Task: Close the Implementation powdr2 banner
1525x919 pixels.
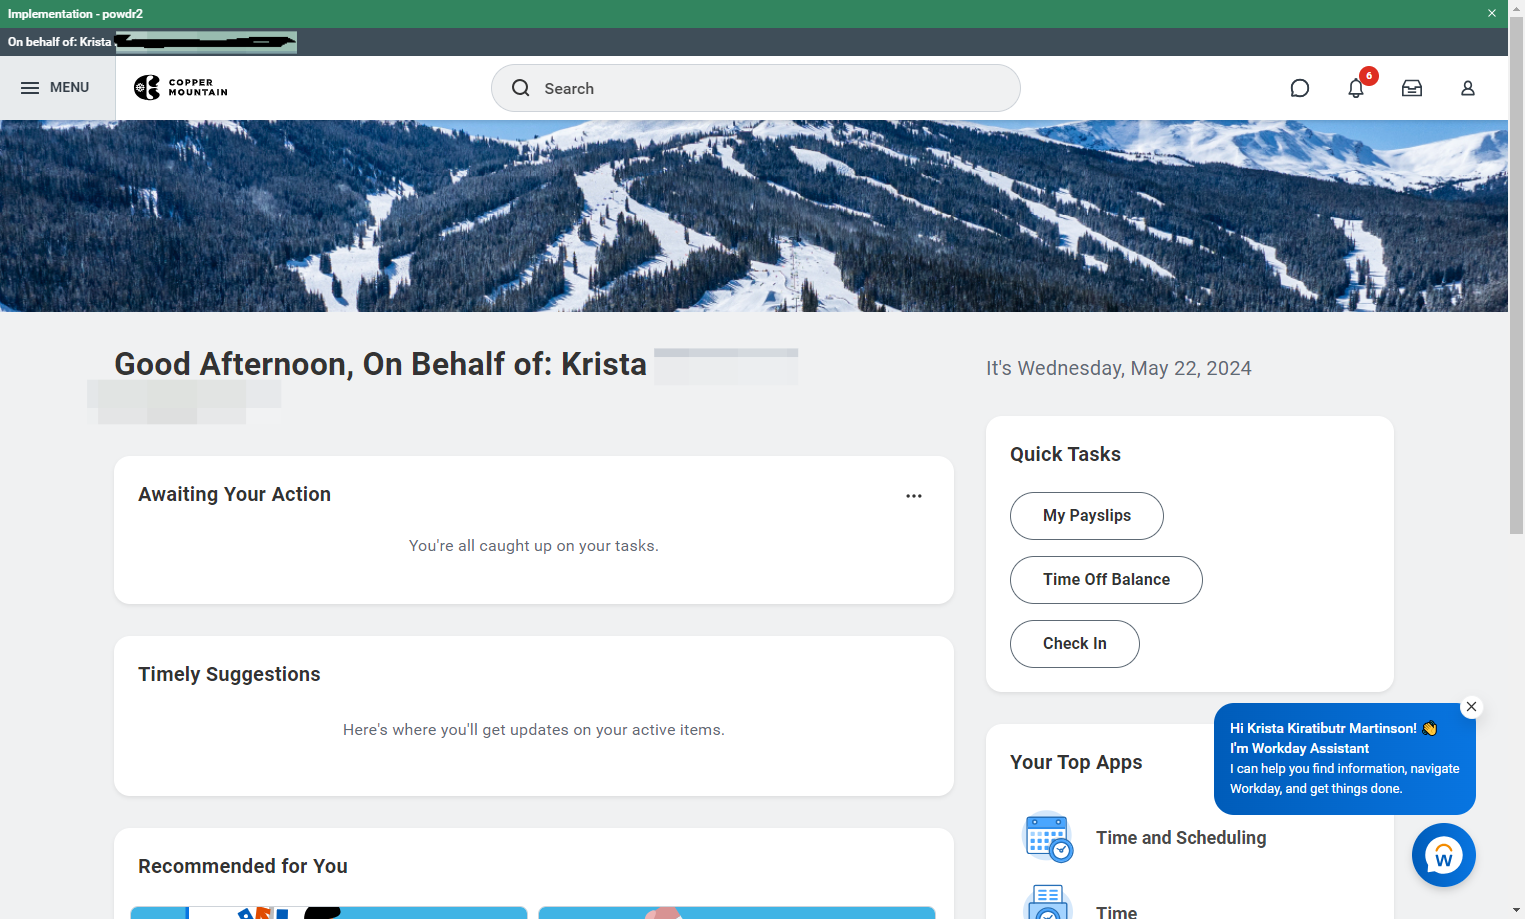Action: click(1492, 13)
